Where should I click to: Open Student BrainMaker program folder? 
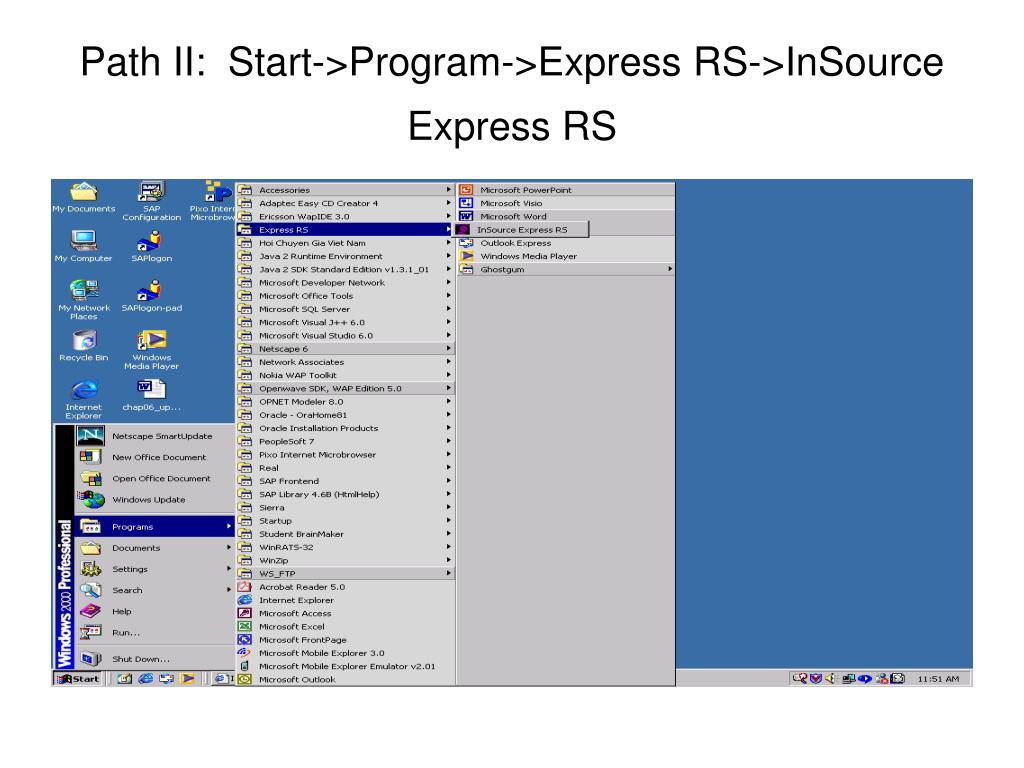[345, 534]
